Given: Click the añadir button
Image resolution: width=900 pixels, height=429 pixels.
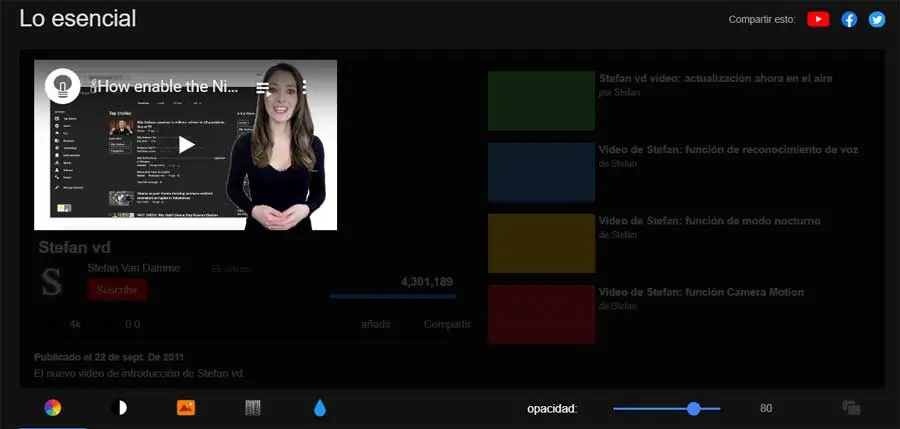Looking at the screenshot, I should [x=376, y=324].
